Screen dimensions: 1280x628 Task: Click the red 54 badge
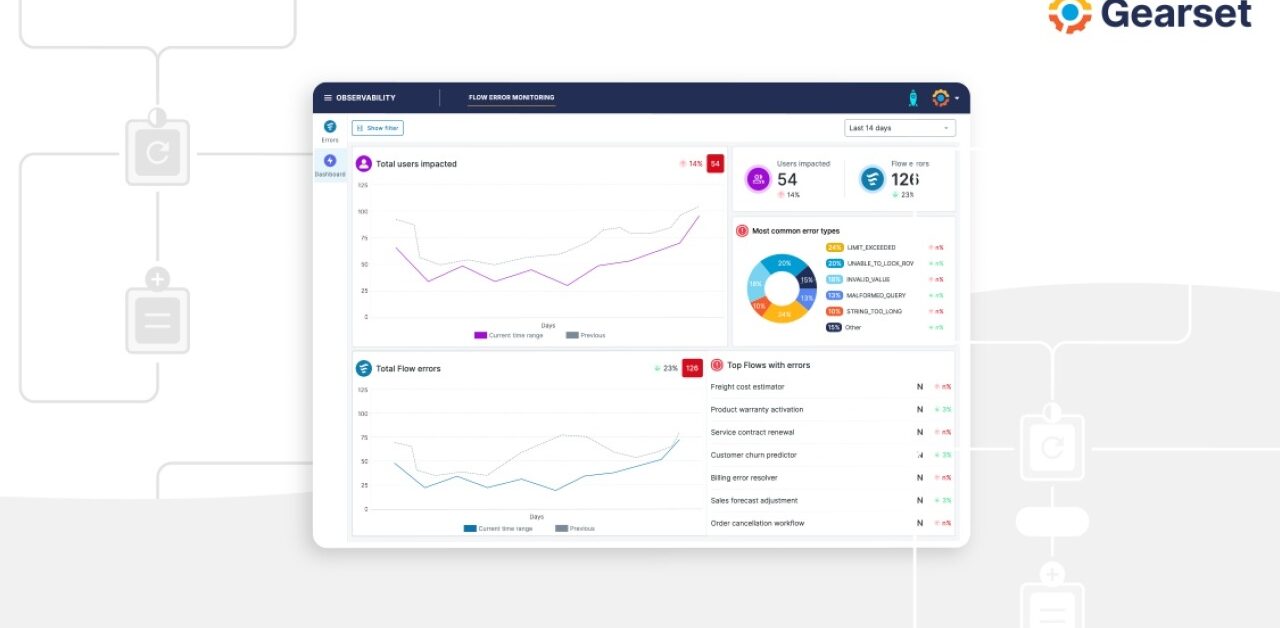click(715, 163)
